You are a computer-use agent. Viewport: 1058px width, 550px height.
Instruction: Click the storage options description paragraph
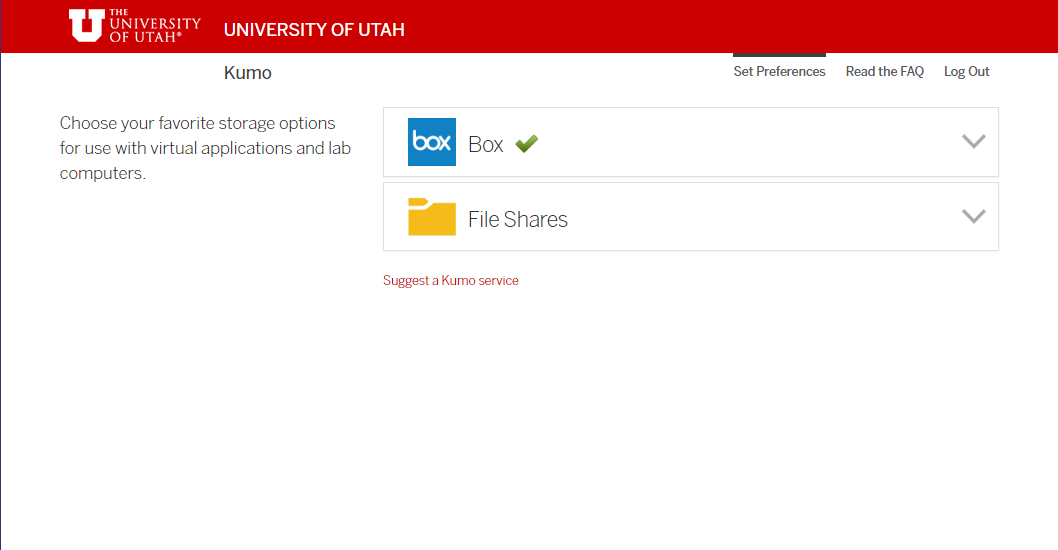pos(205,148)
